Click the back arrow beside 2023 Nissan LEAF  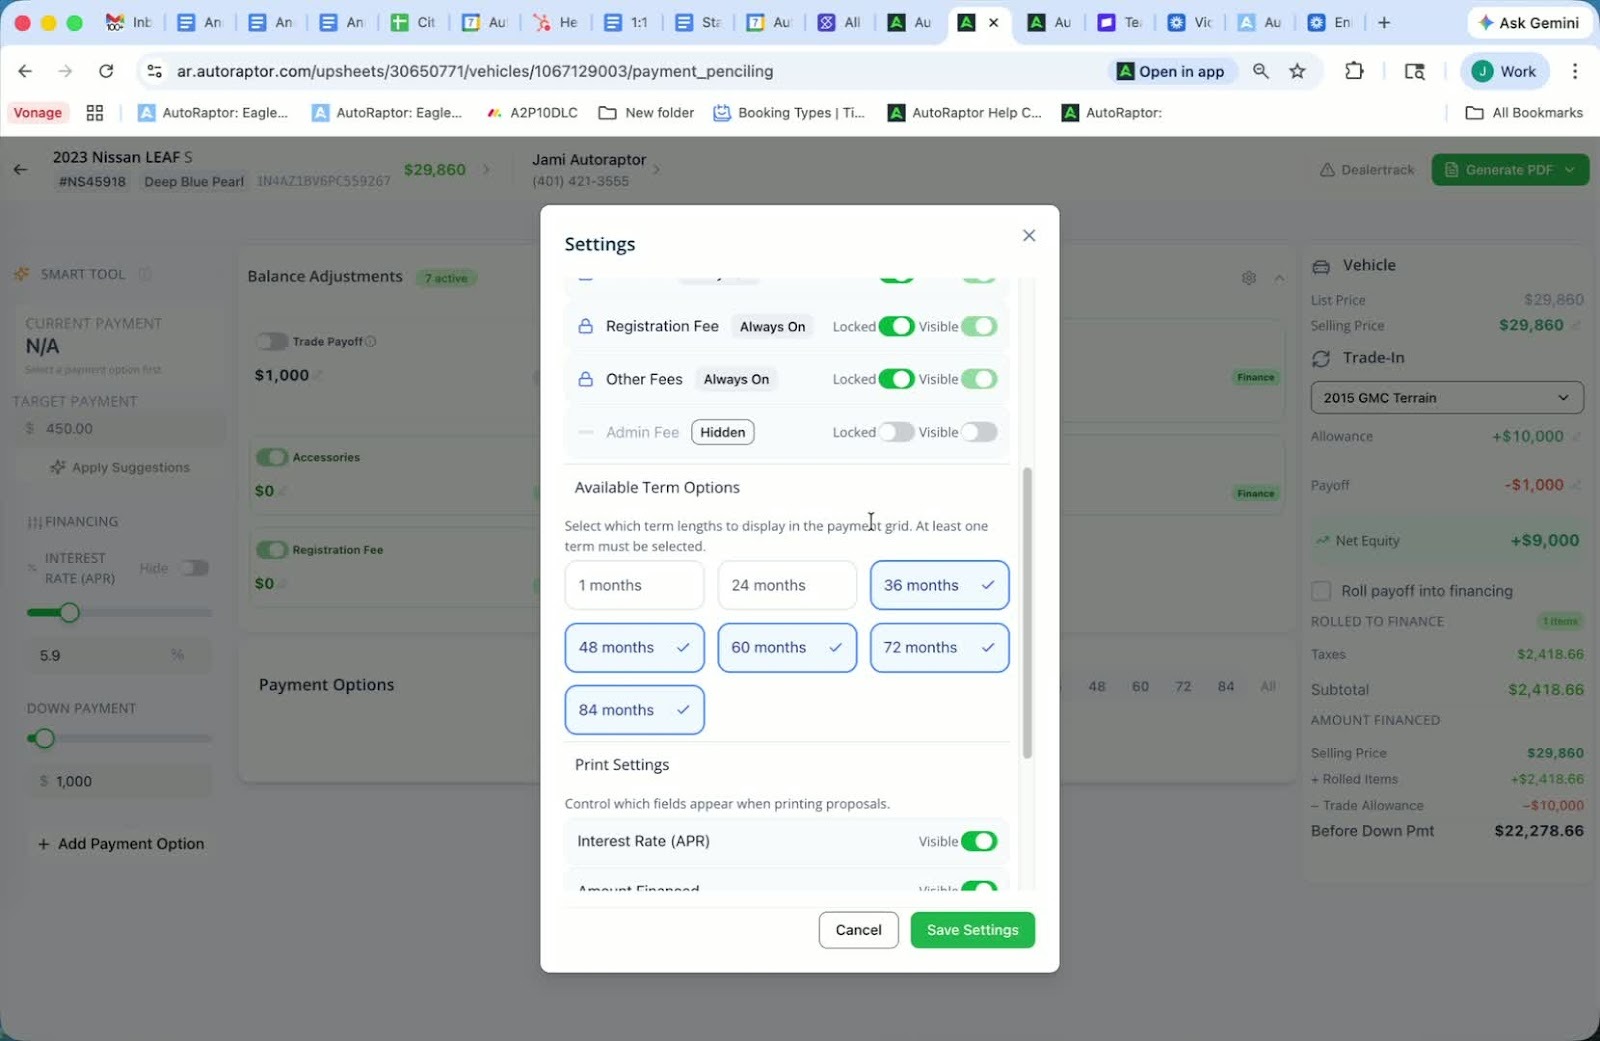21,169
